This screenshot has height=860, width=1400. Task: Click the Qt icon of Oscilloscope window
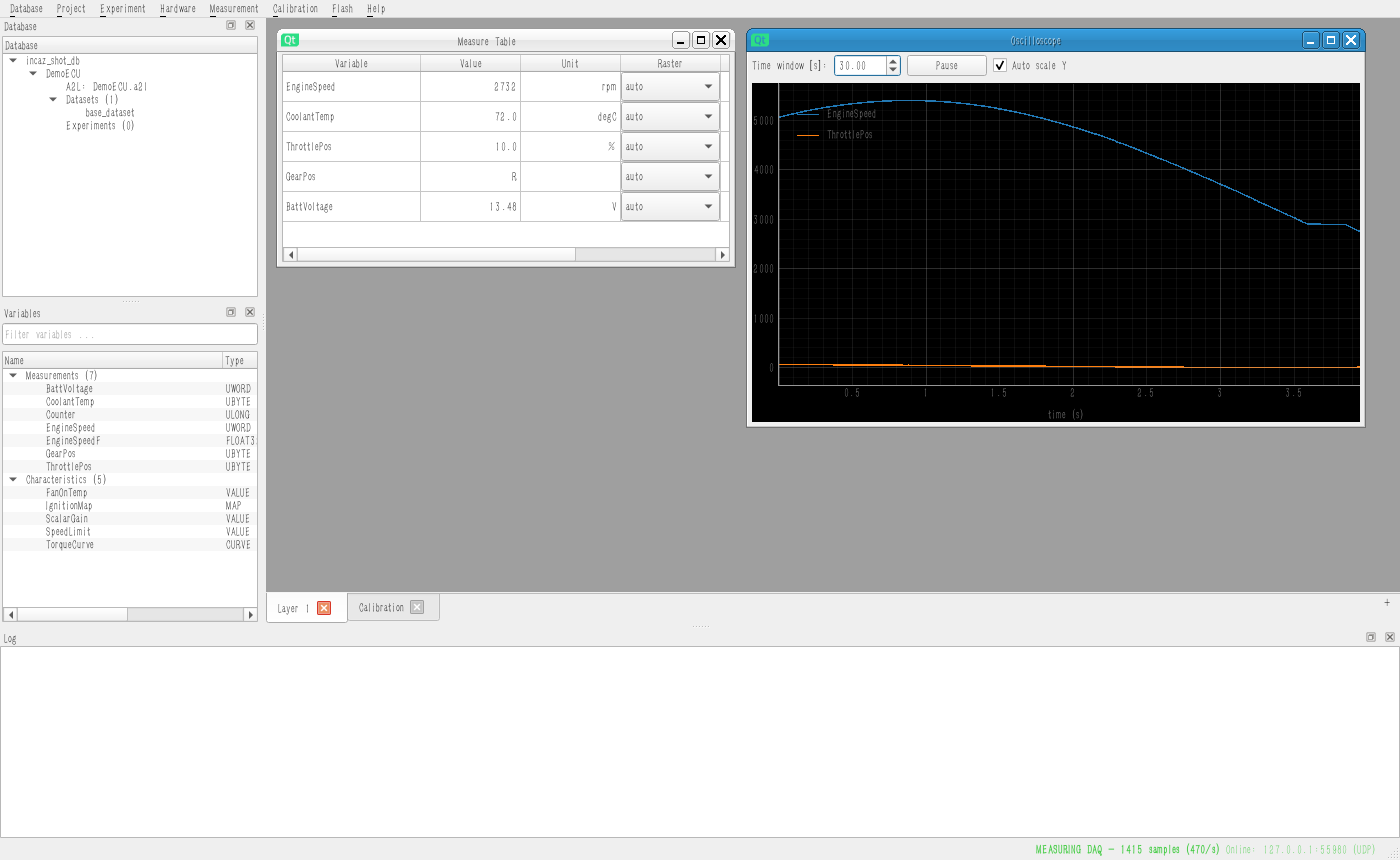pos(761,41)
